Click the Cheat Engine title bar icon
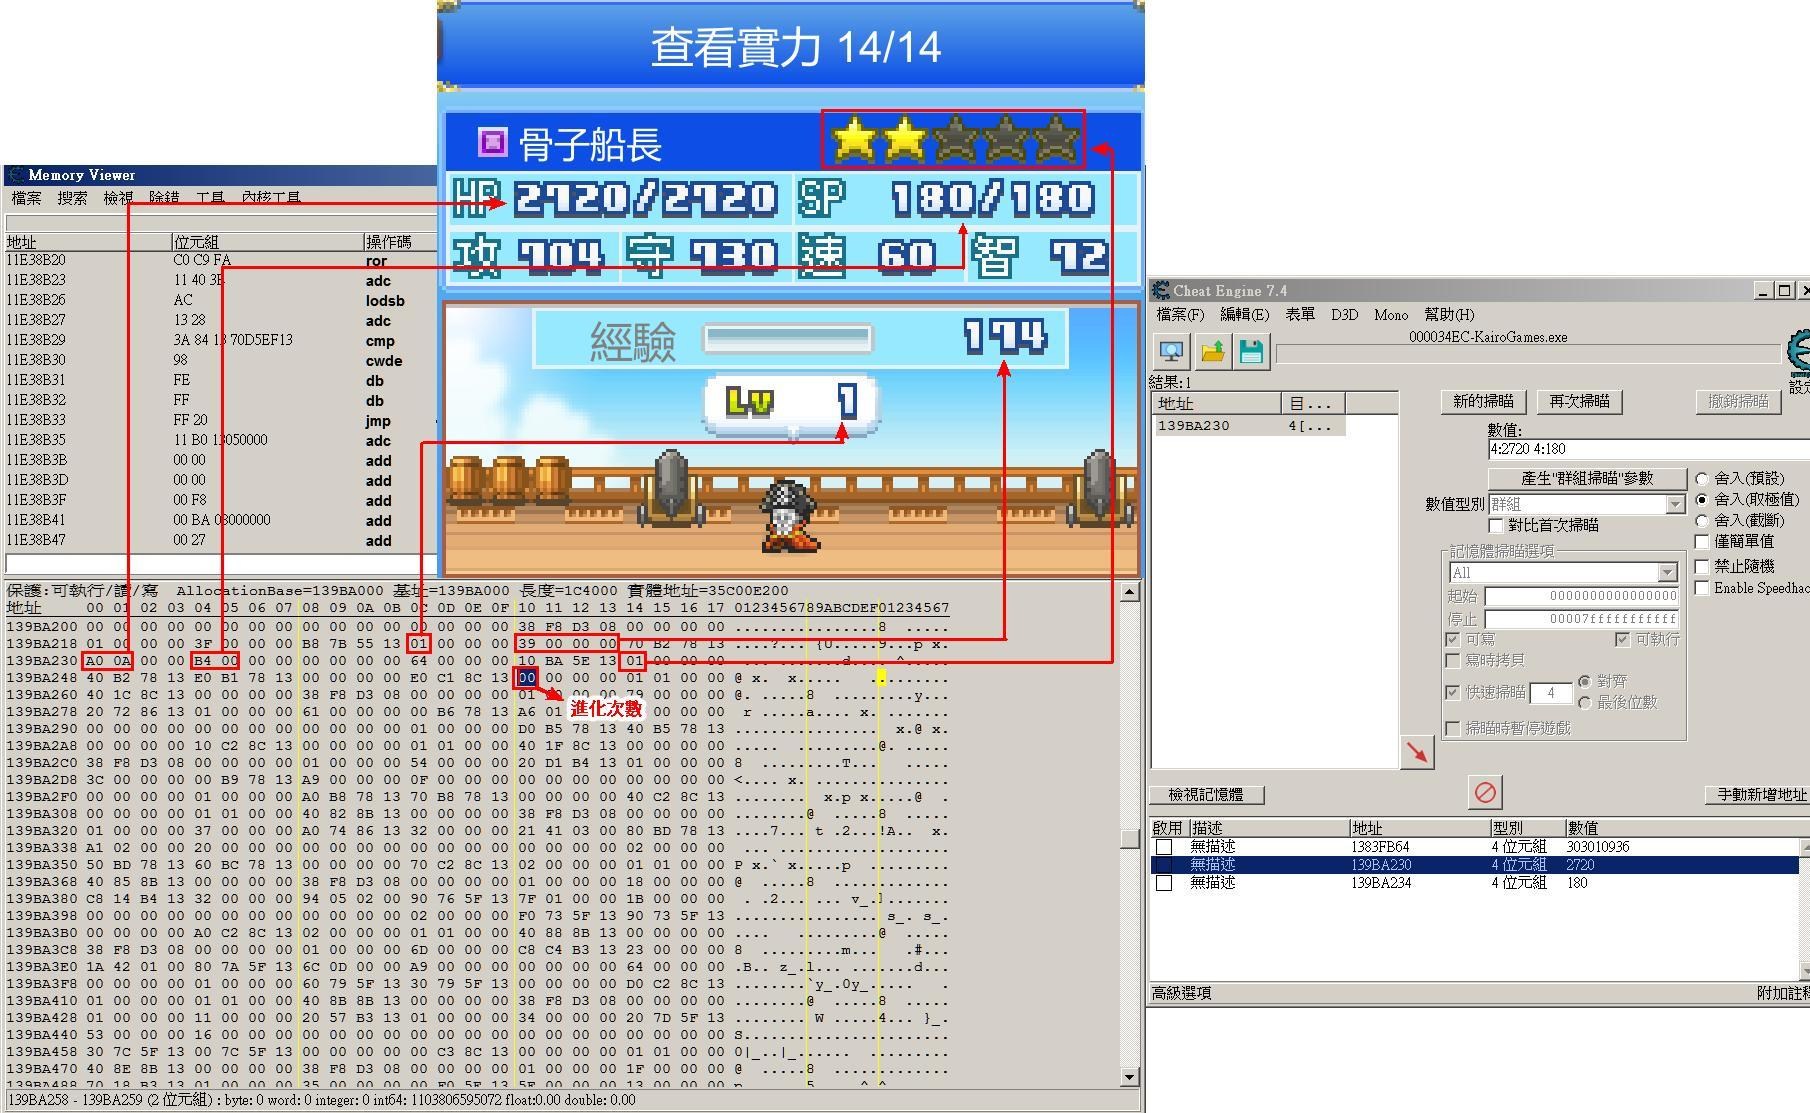1810x1113 pixels. [1161, 290]
